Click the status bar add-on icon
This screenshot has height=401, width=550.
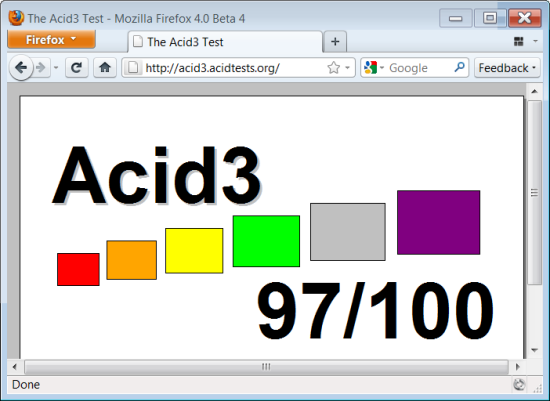519,385
